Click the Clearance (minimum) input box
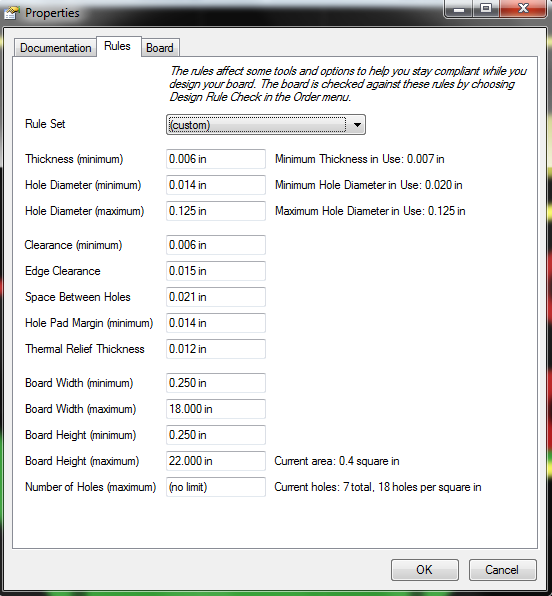The height and width of the screenshot is (596, 552). tap(216, 245)
